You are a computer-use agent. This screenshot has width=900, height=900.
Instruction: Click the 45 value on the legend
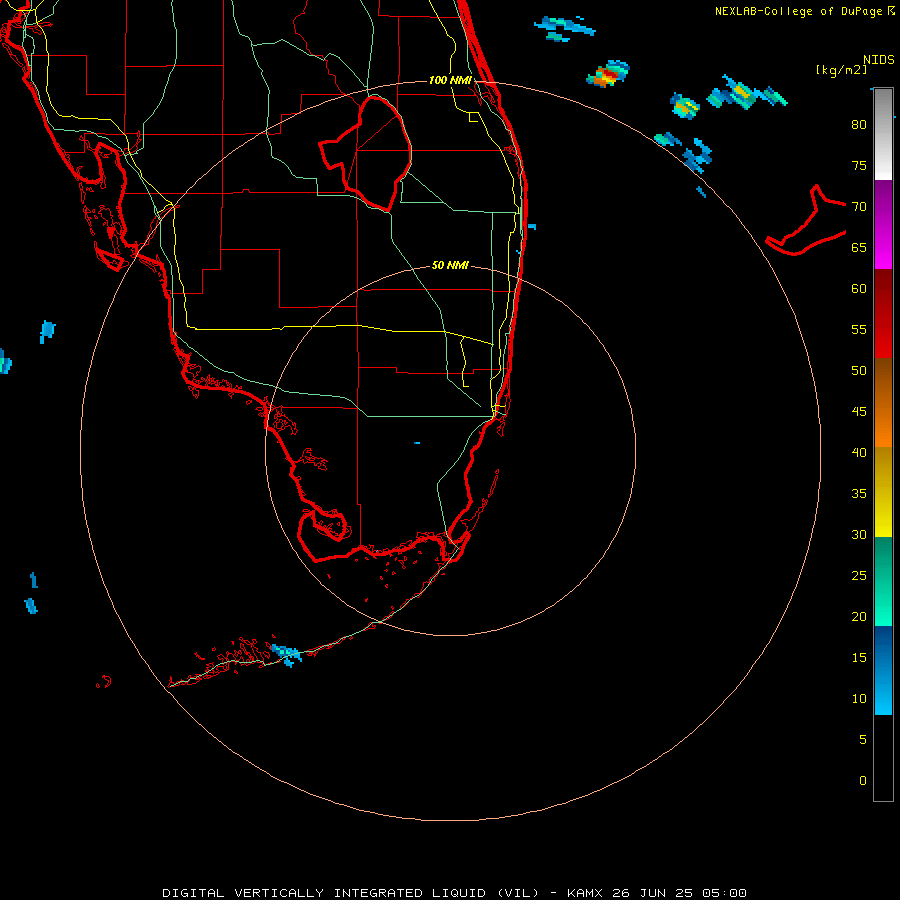[x=859, y=412]
